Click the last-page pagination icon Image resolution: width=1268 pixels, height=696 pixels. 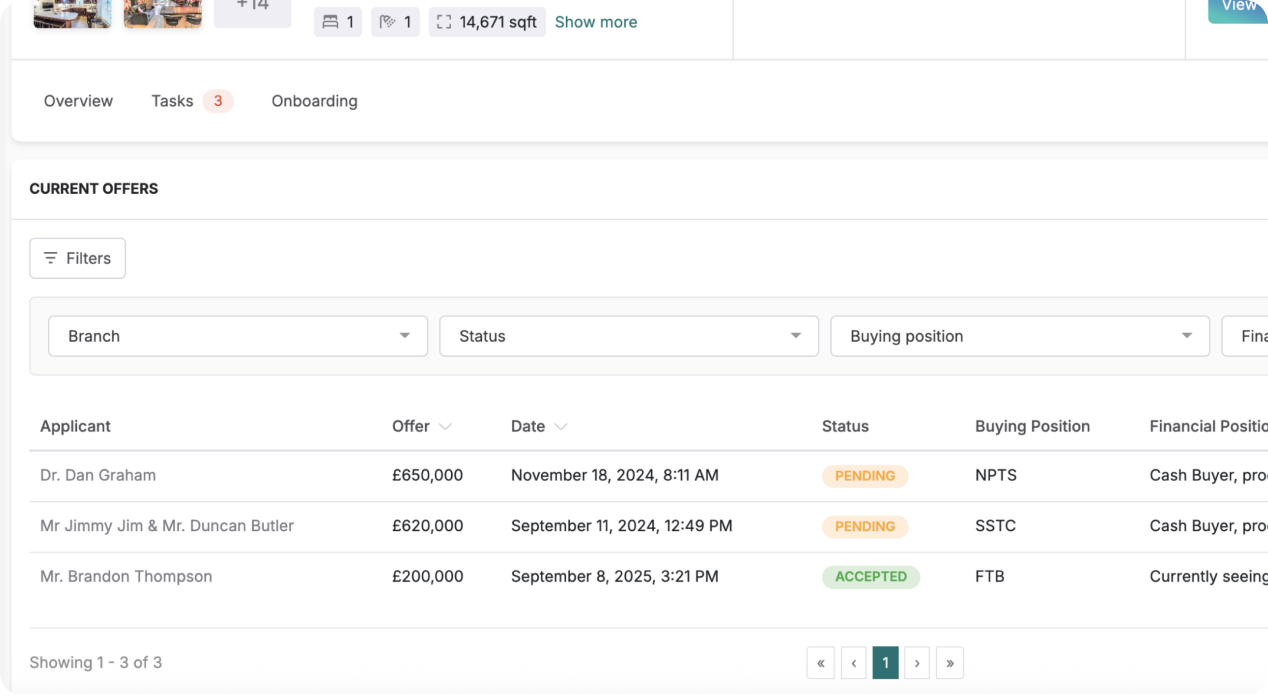point(949,662)
